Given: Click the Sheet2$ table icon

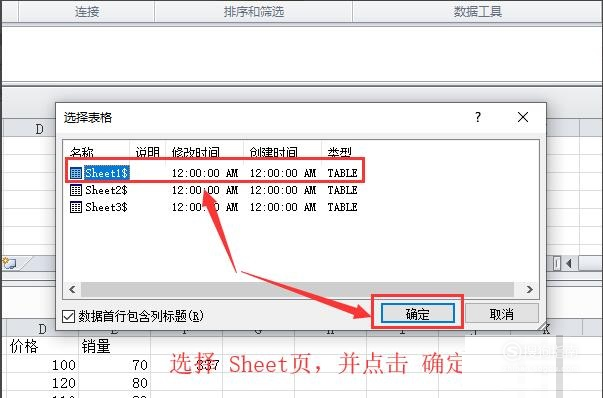Looking at the screenshot, I should click(x=76, y=190).
